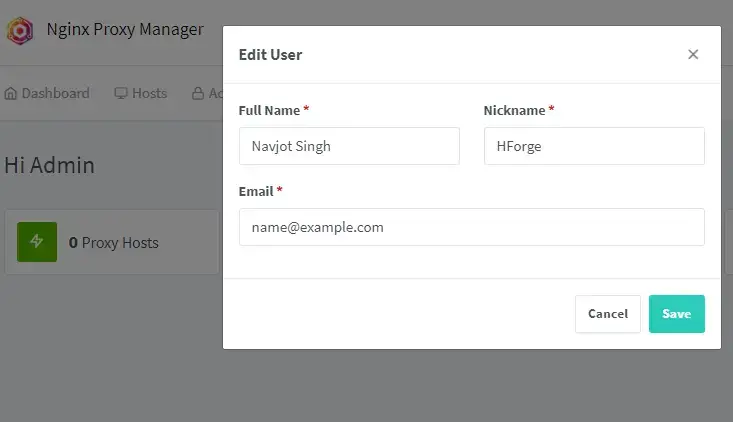Click the Email input field
The height and width of the screenshot is (422, 733).
[472, 227]
